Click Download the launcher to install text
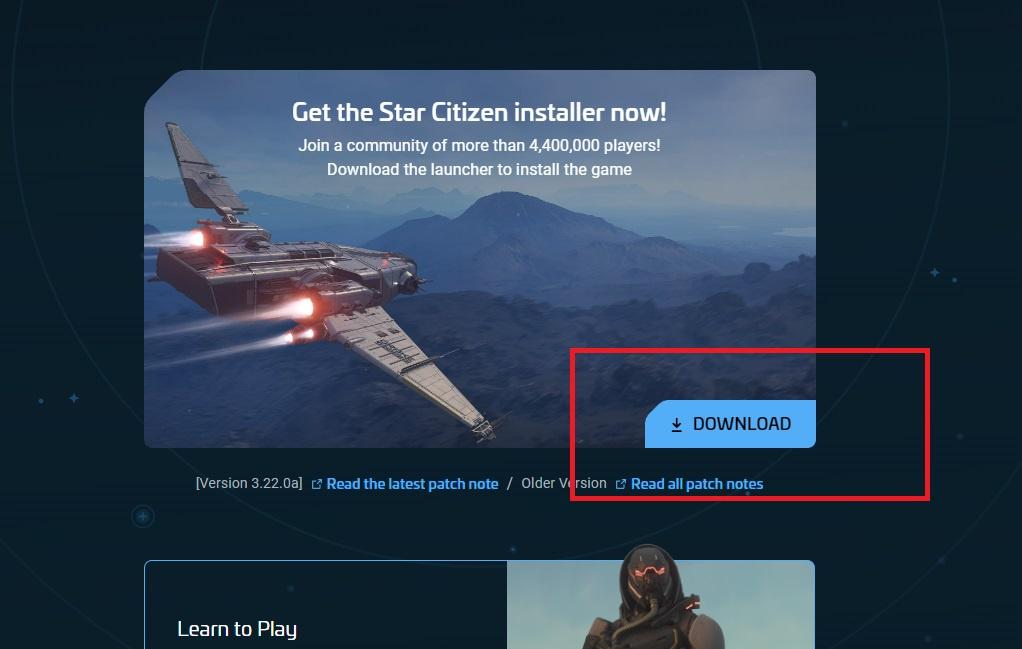The image size is (1022, 649). [479, 169]
